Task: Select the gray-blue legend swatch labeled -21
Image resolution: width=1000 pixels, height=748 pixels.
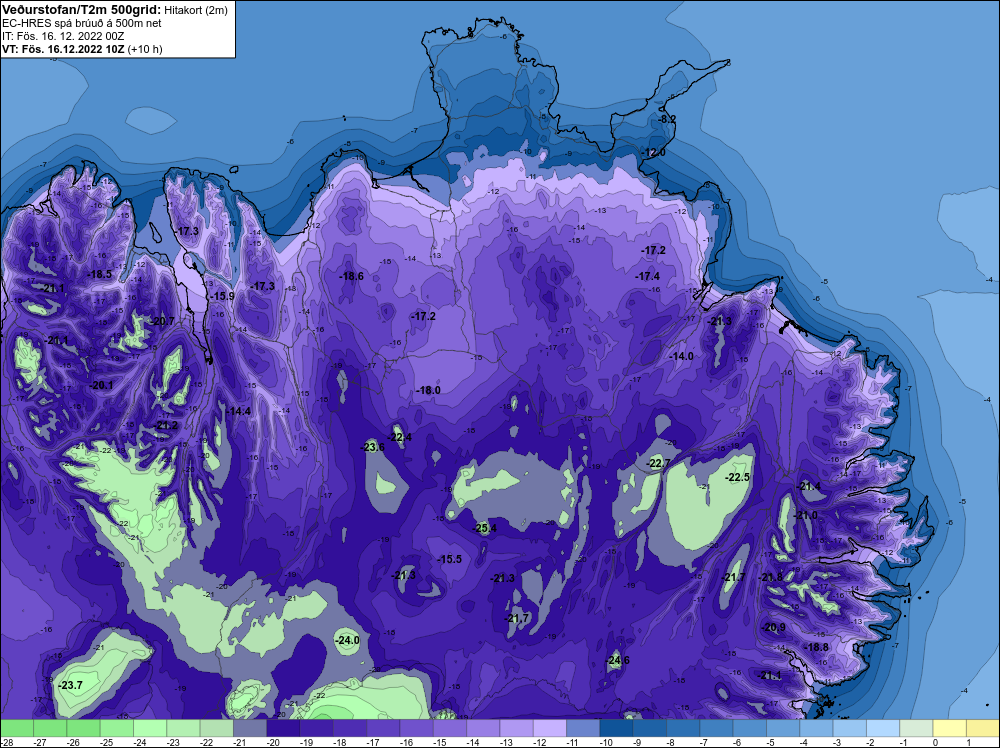Action: tap(250, 728)
